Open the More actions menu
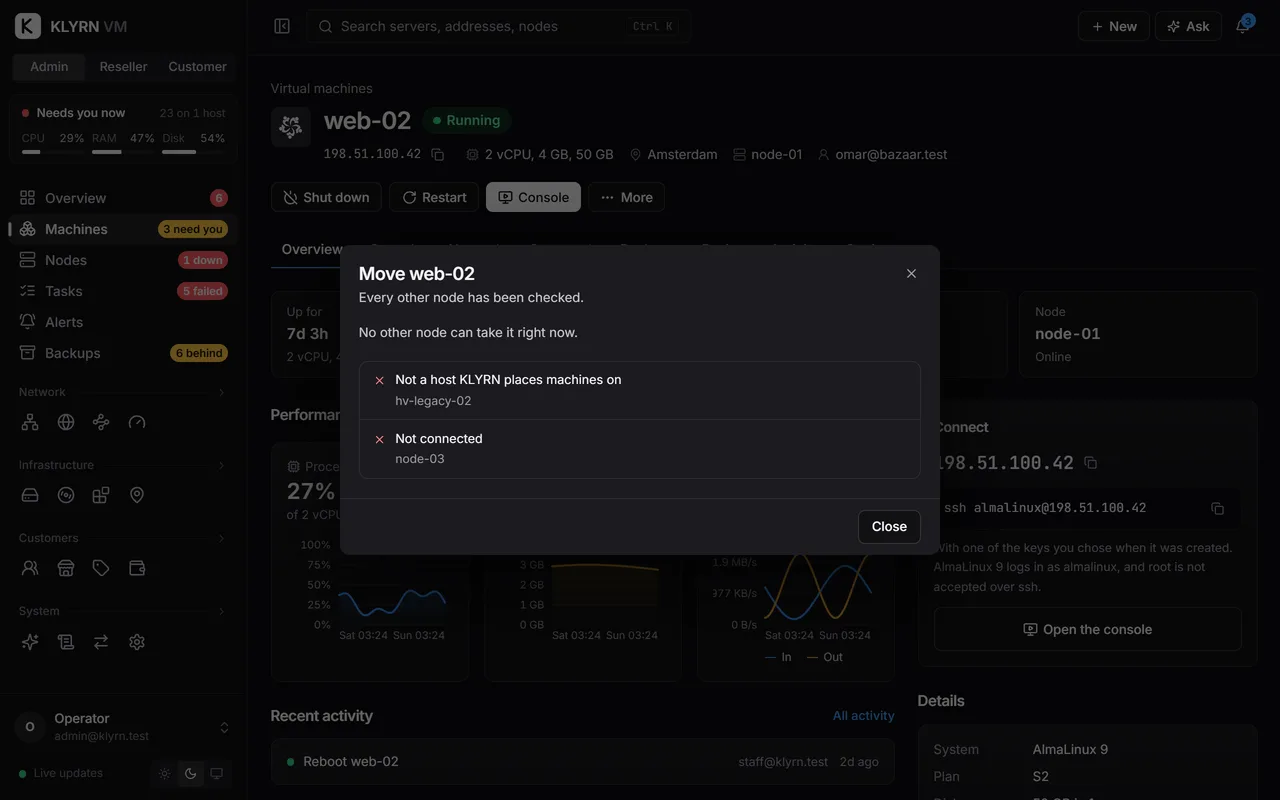The height and width of the screenshot is (800, 1280). click(x=626, y=197)
